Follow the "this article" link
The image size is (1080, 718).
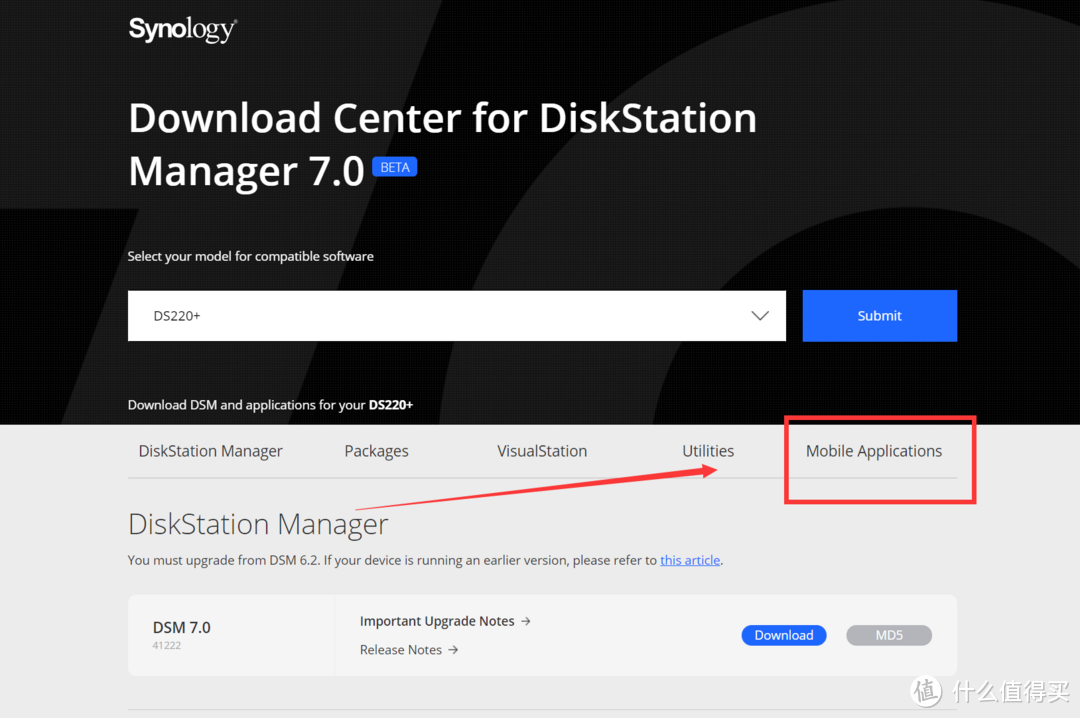690,560
